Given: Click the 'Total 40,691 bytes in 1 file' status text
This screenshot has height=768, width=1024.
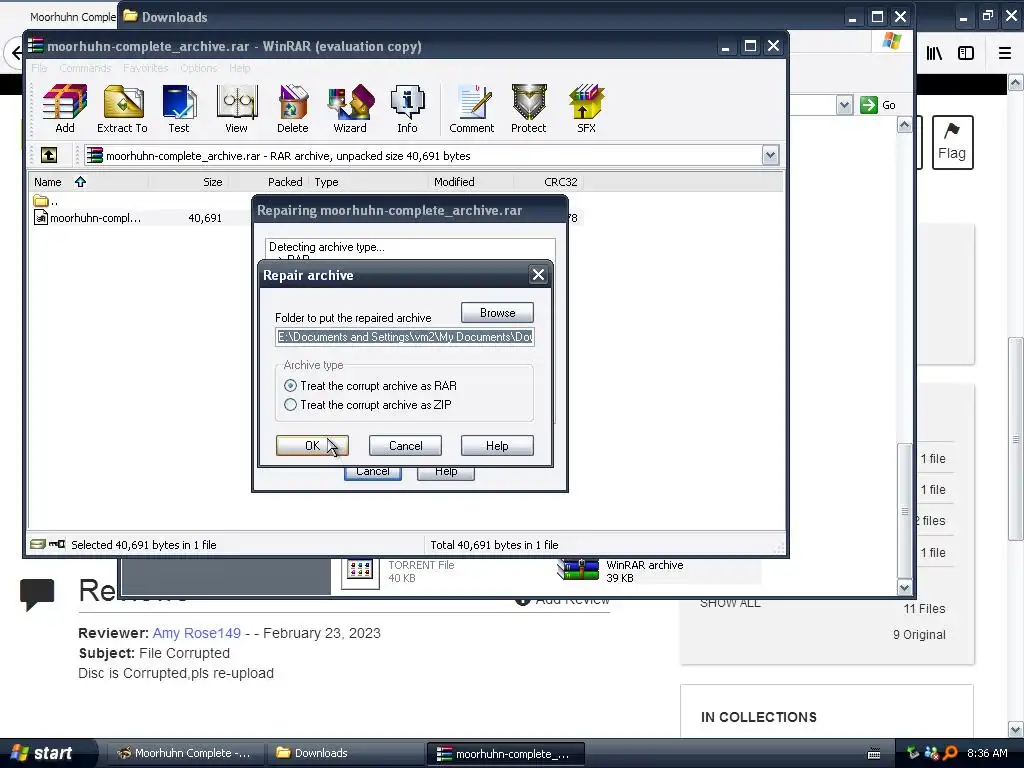Looking at the screenshot, I should [494, 545].
